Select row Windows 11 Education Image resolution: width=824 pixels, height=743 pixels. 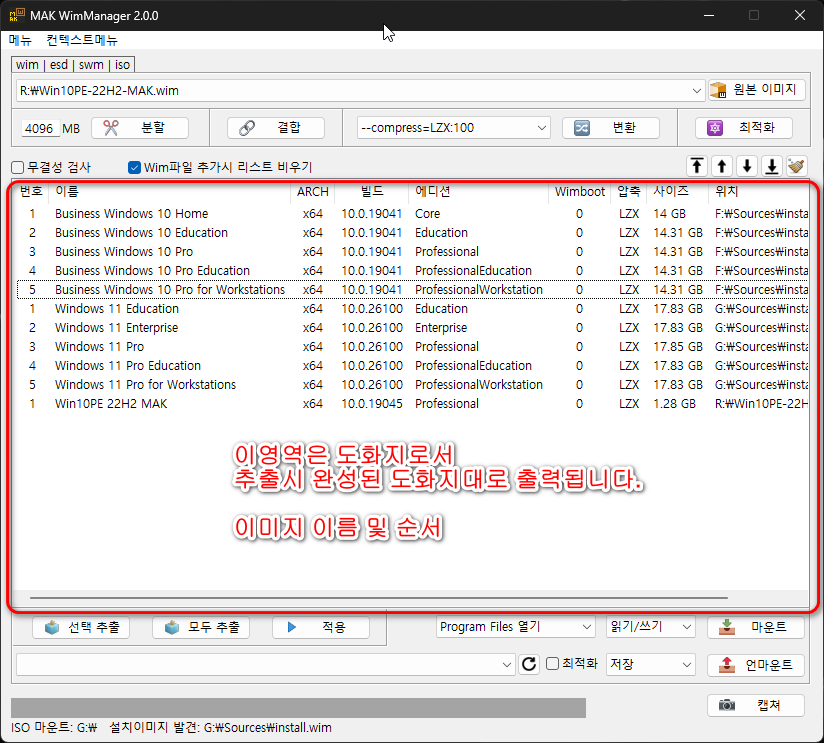pos(413,308)
